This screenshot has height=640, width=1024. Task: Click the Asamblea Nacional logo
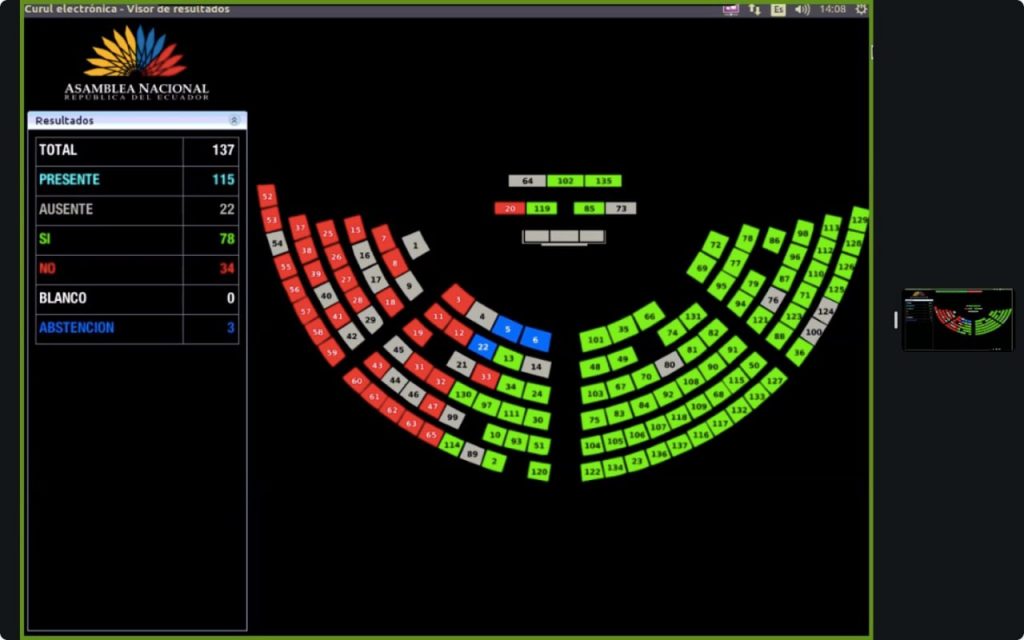click(136, 63)
